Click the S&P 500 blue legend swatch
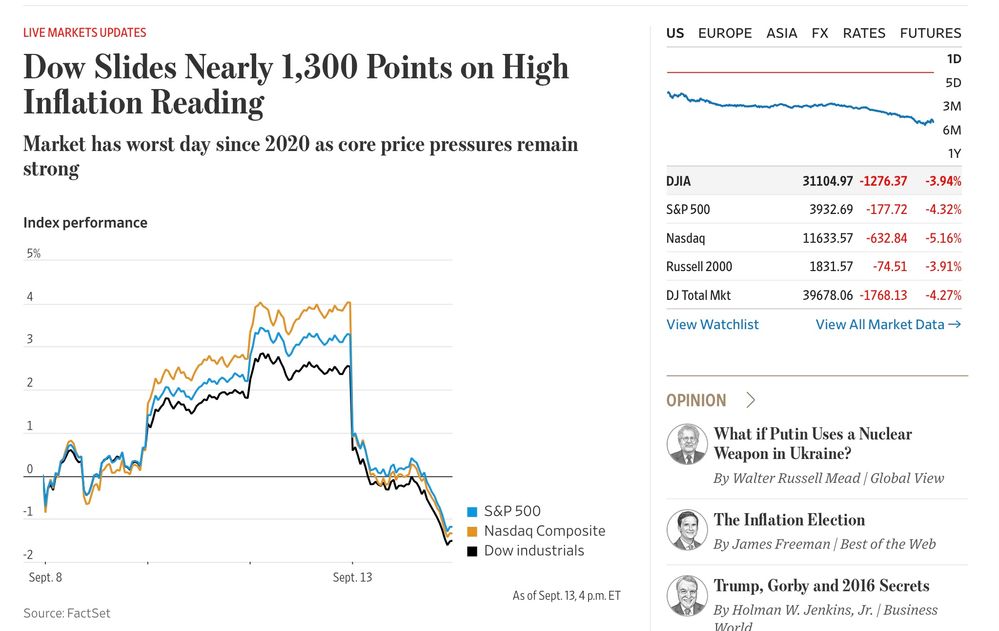The height and width of the screenshot is (631, 999). [x=474, y=512]
